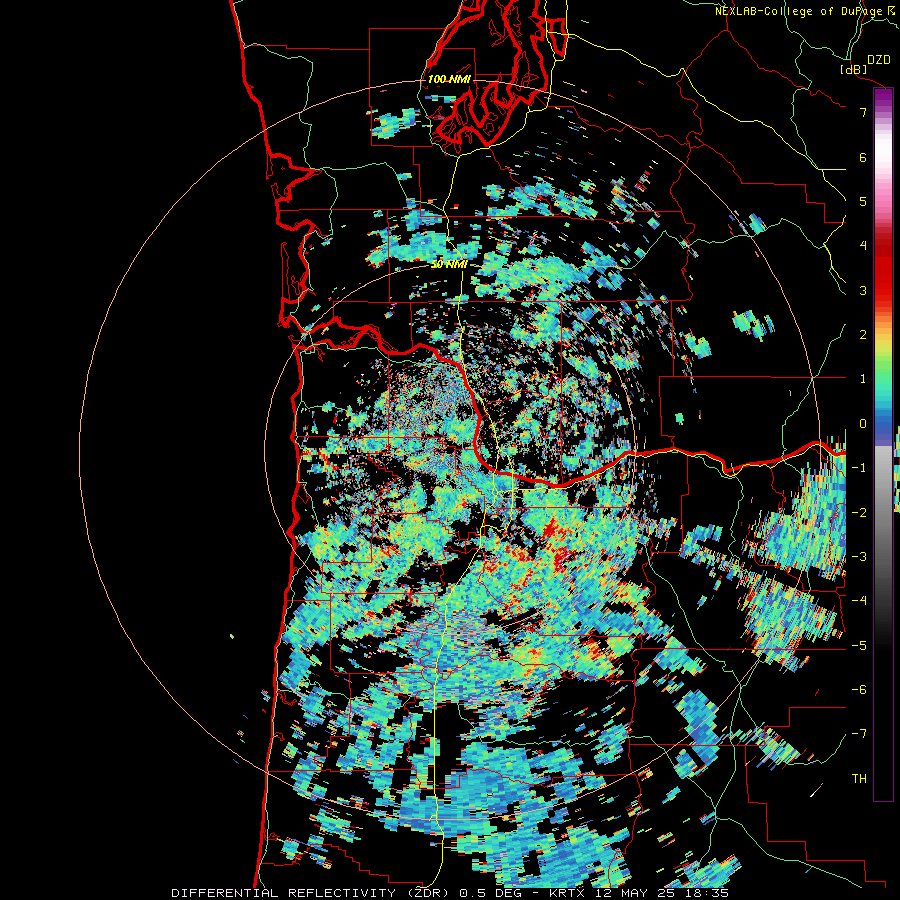Click the -7 value on color scale

859,734
